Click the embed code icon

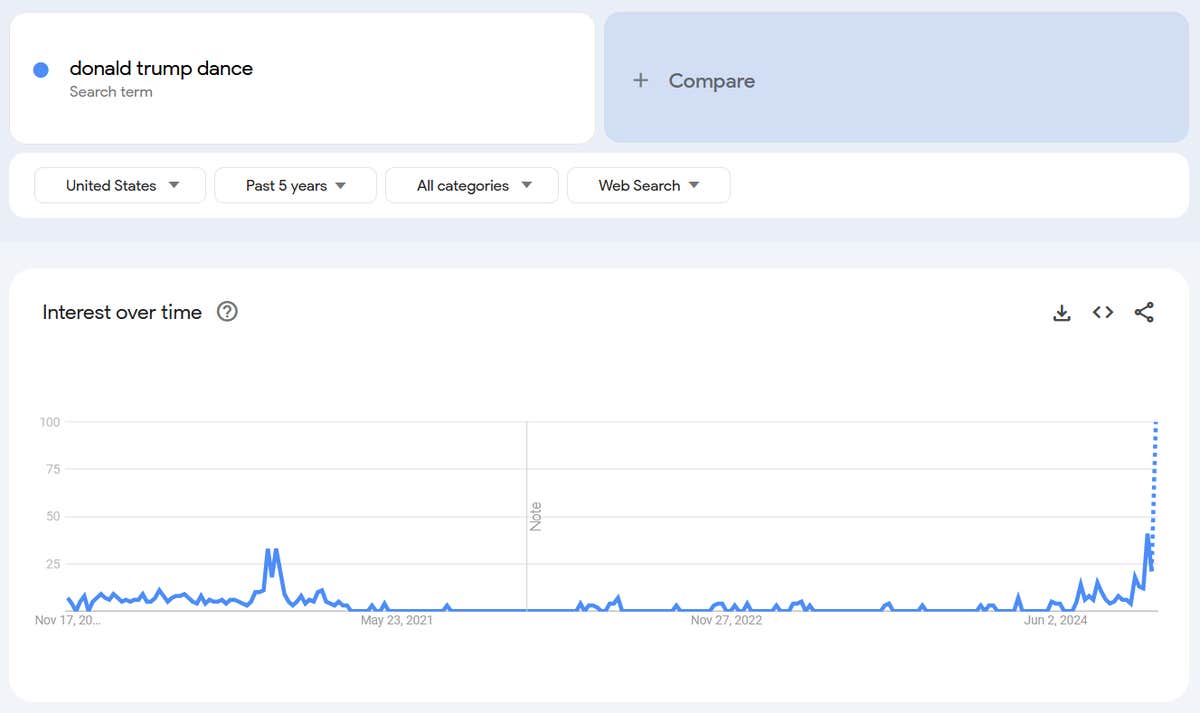pos(1103,313)
